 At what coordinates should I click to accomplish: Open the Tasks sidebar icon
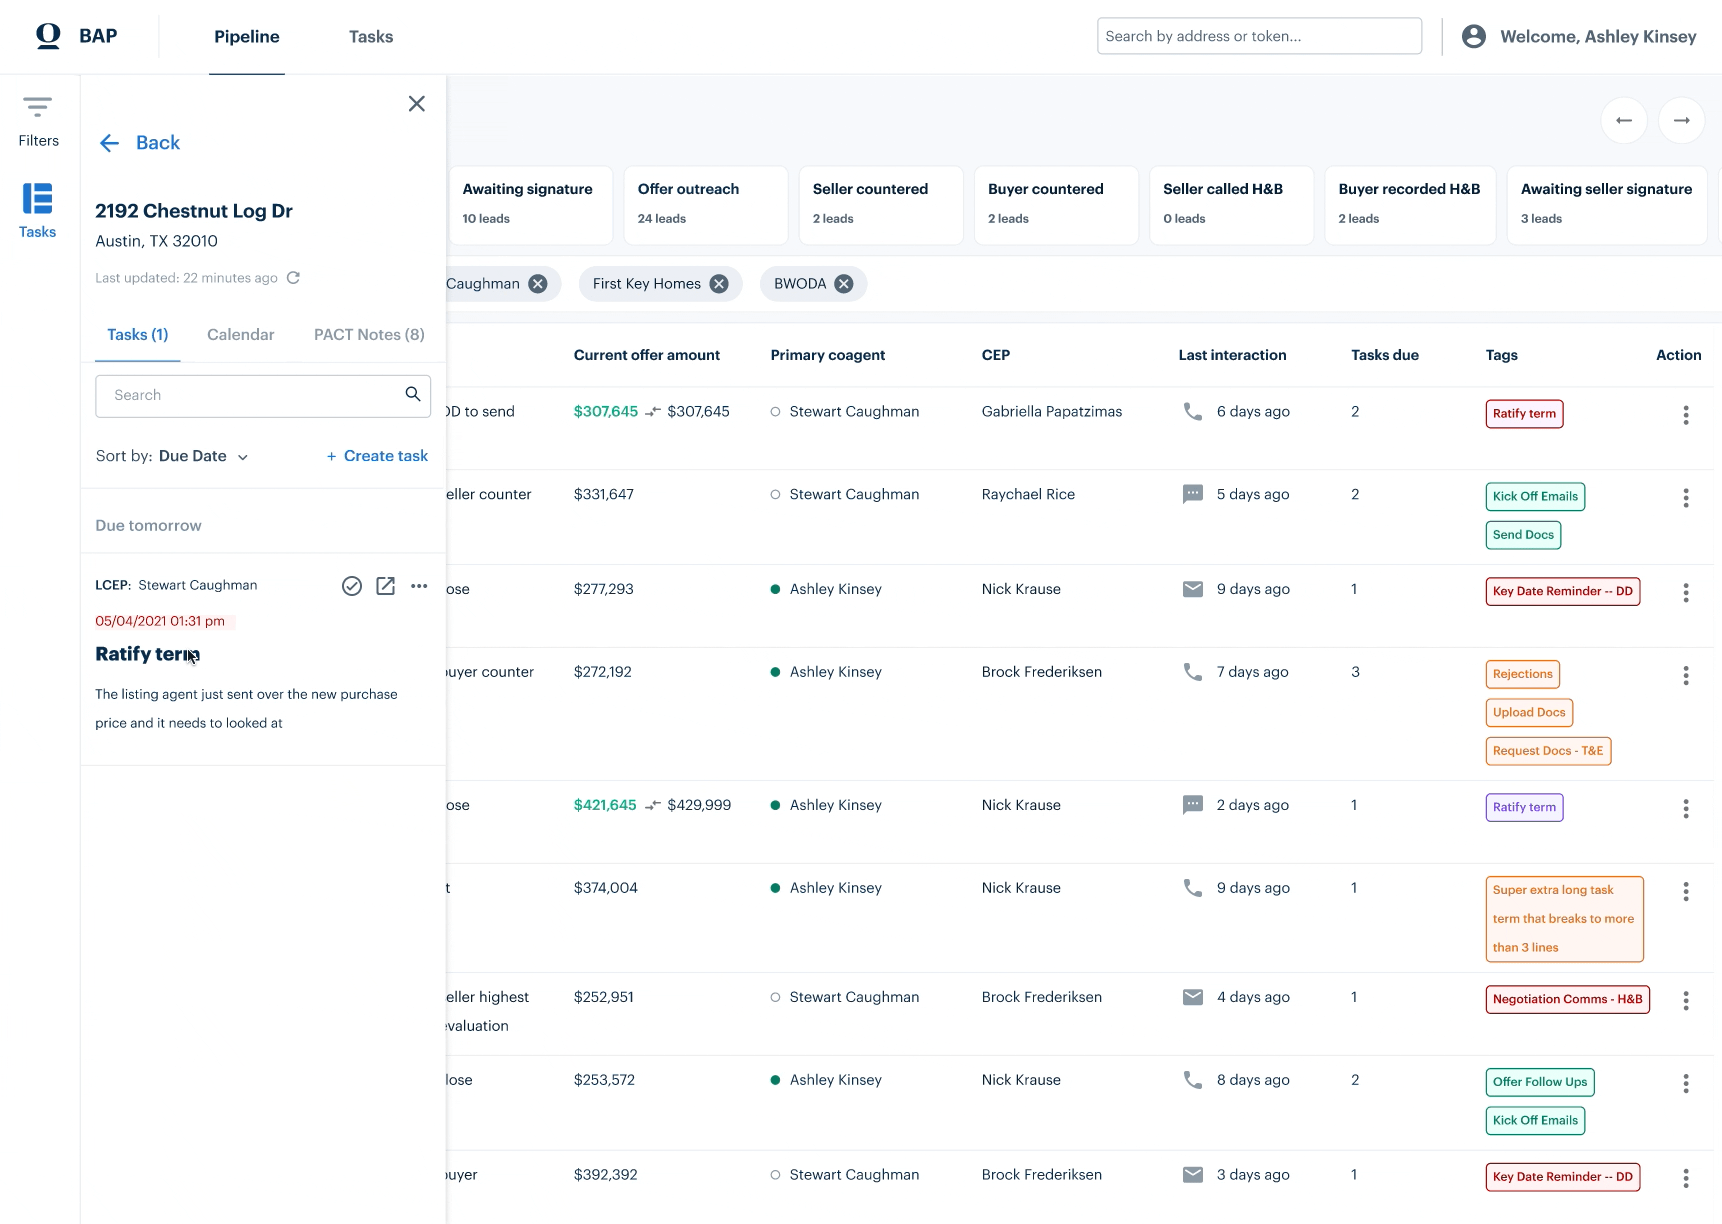click(37, 210)
